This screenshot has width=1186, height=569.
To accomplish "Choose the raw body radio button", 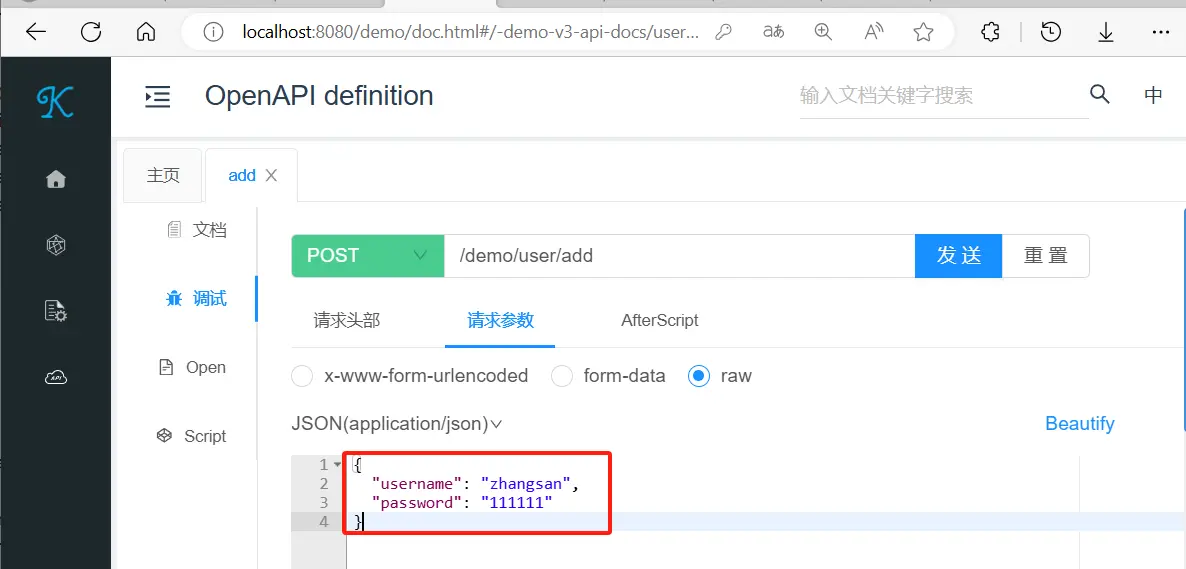I will (699, 376).
